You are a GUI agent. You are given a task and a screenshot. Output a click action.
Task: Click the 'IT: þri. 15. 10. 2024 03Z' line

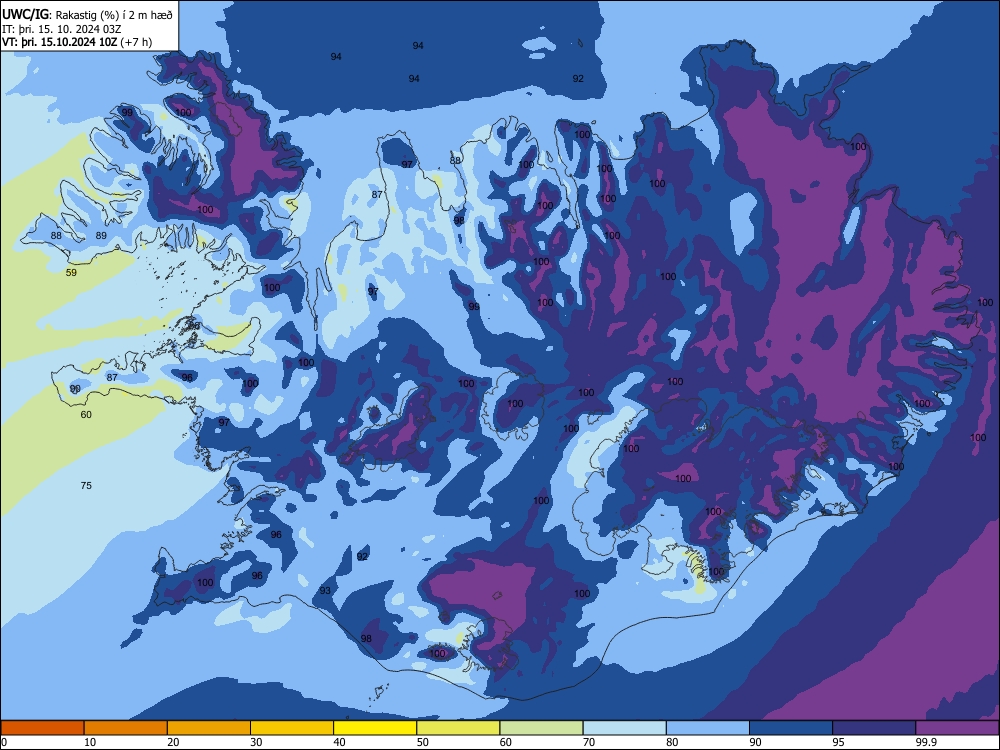click(x=62, y=29)
